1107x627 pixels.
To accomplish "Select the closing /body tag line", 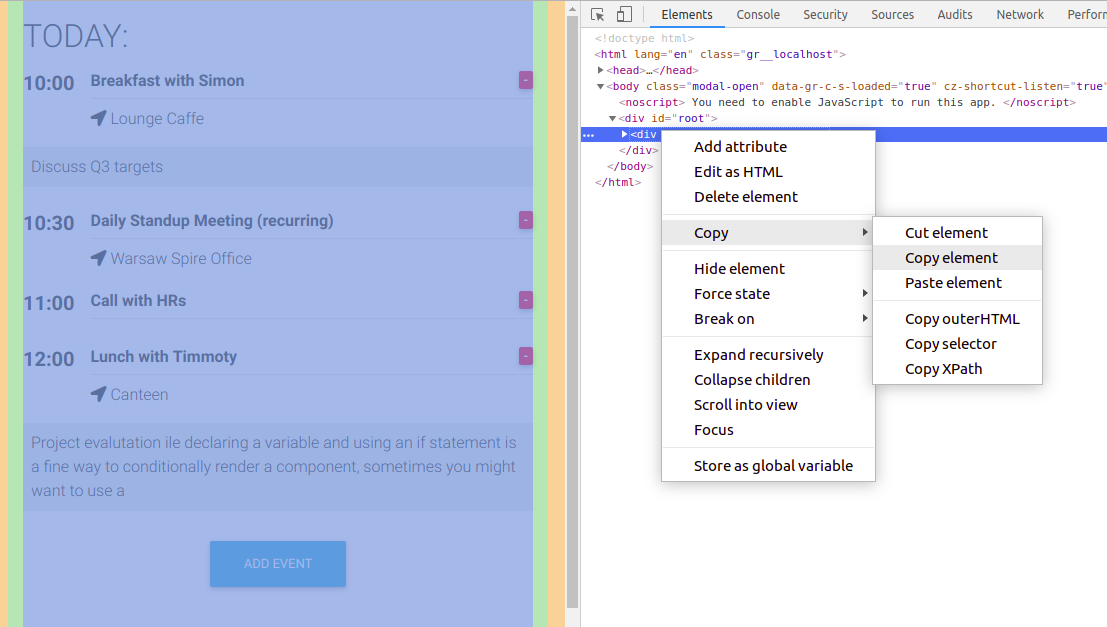I will coord(630,166).
